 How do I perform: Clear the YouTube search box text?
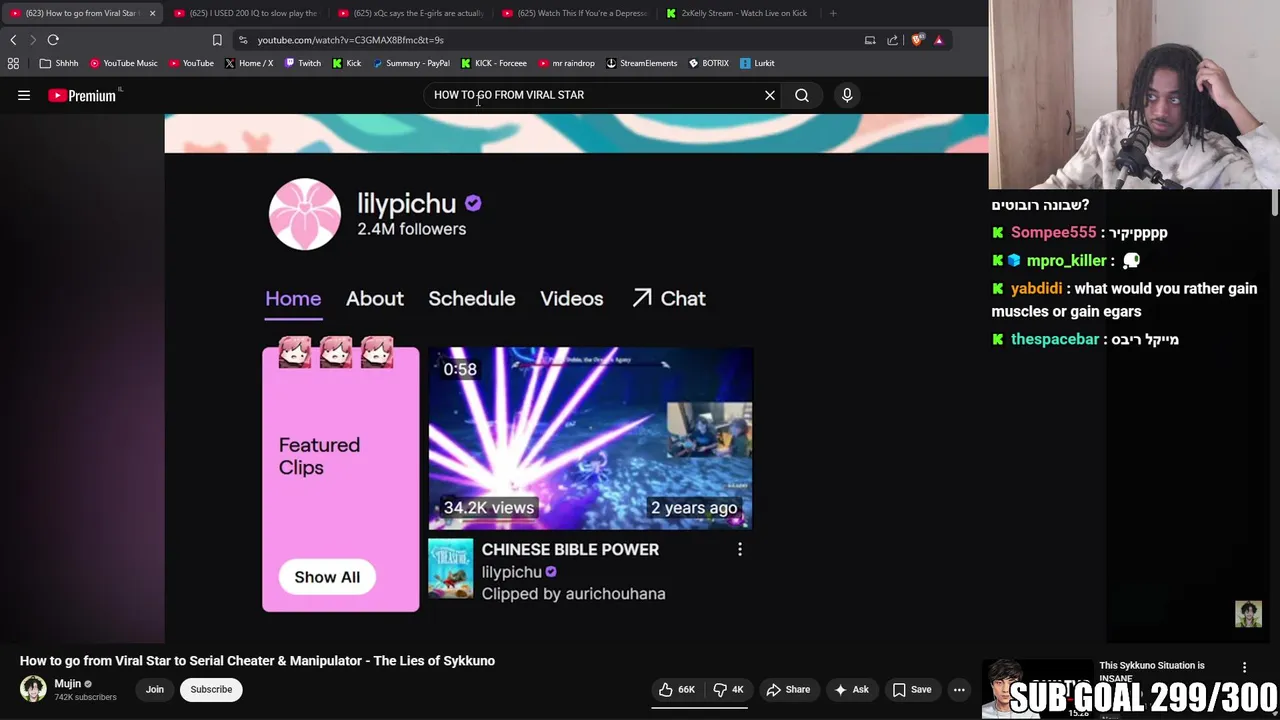coord(770,95)
